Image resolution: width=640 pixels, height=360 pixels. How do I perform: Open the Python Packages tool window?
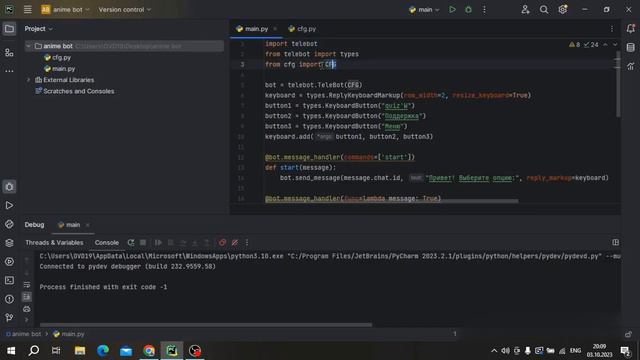click(x=9, y=243)
